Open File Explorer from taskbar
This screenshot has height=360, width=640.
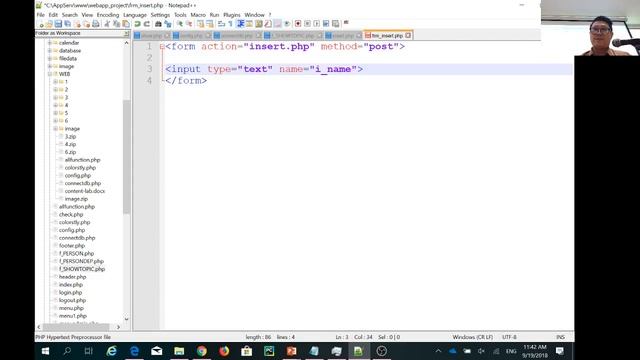pyautogui.click(x=179, y=351)
